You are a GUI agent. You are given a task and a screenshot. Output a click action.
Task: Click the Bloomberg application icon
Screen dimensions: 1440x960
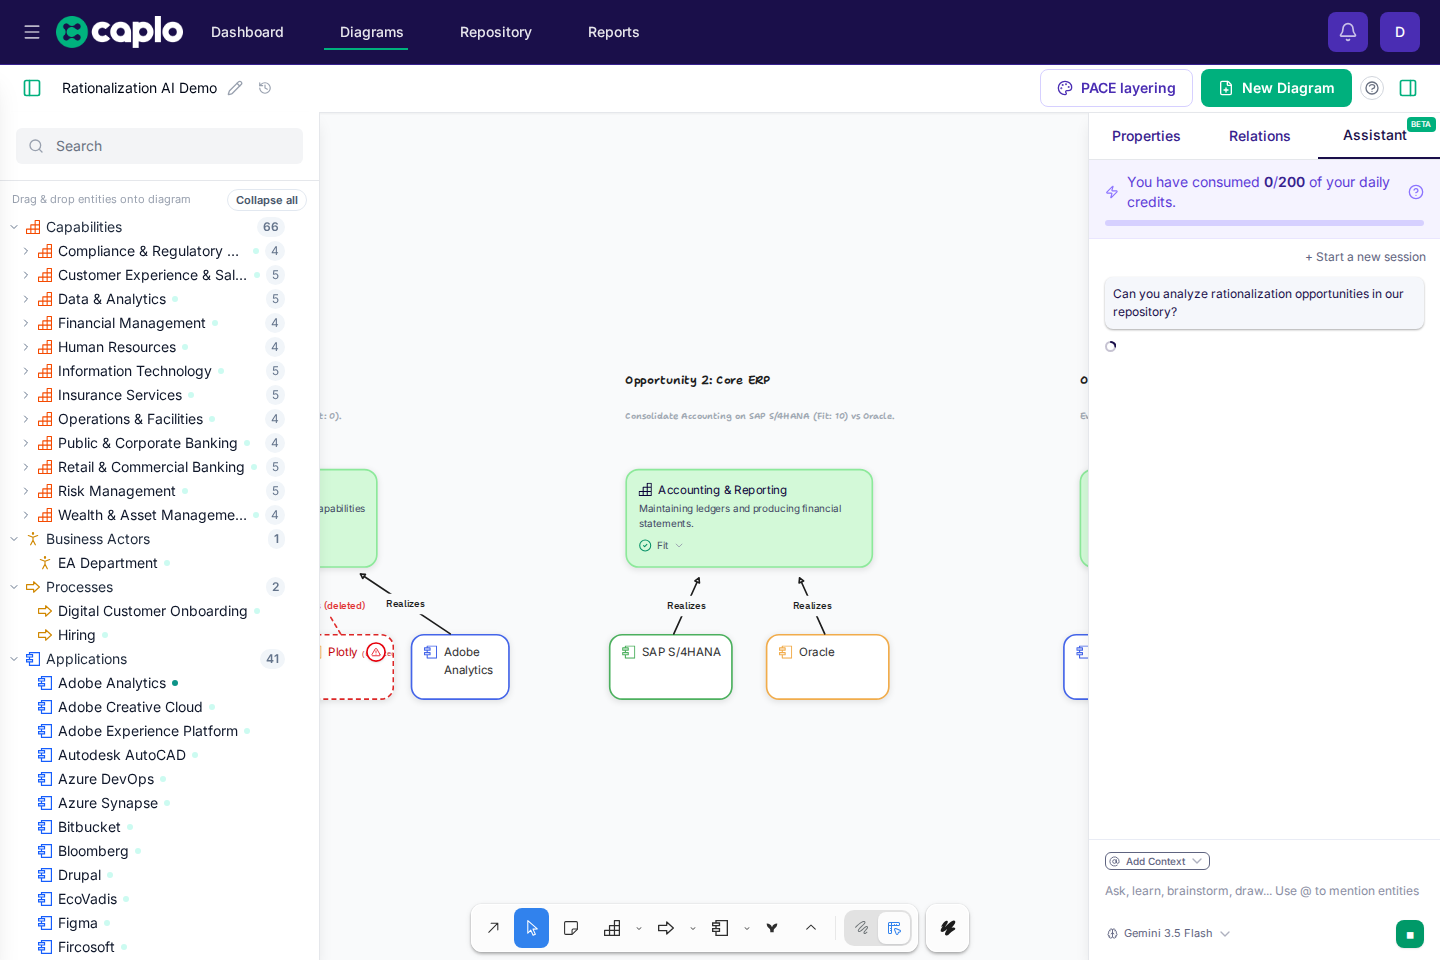(x=45, y=851)
